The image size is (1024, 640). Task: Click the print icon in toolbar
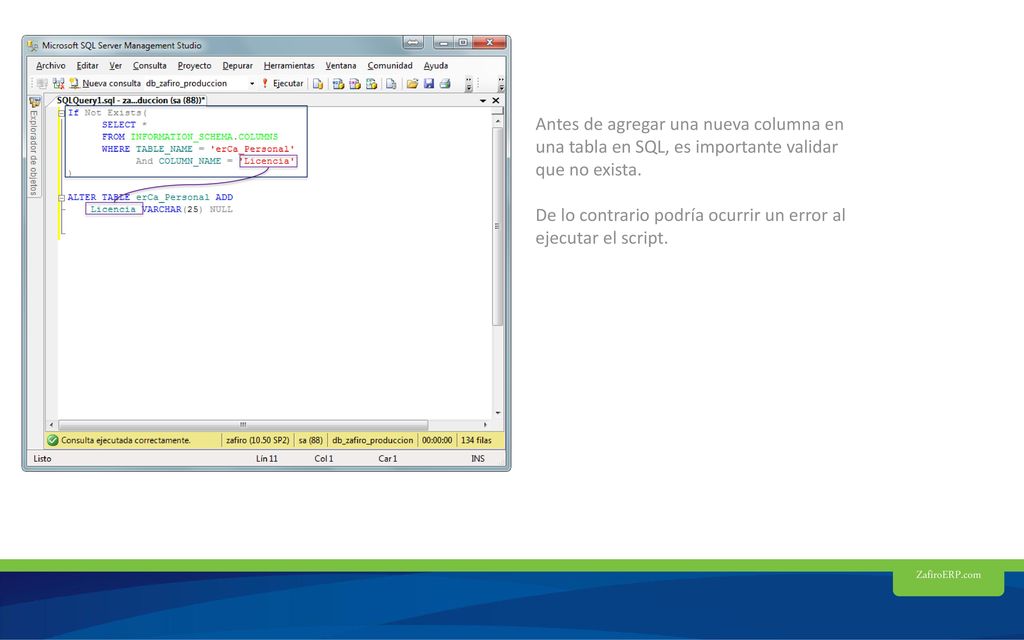click(445, 84)
